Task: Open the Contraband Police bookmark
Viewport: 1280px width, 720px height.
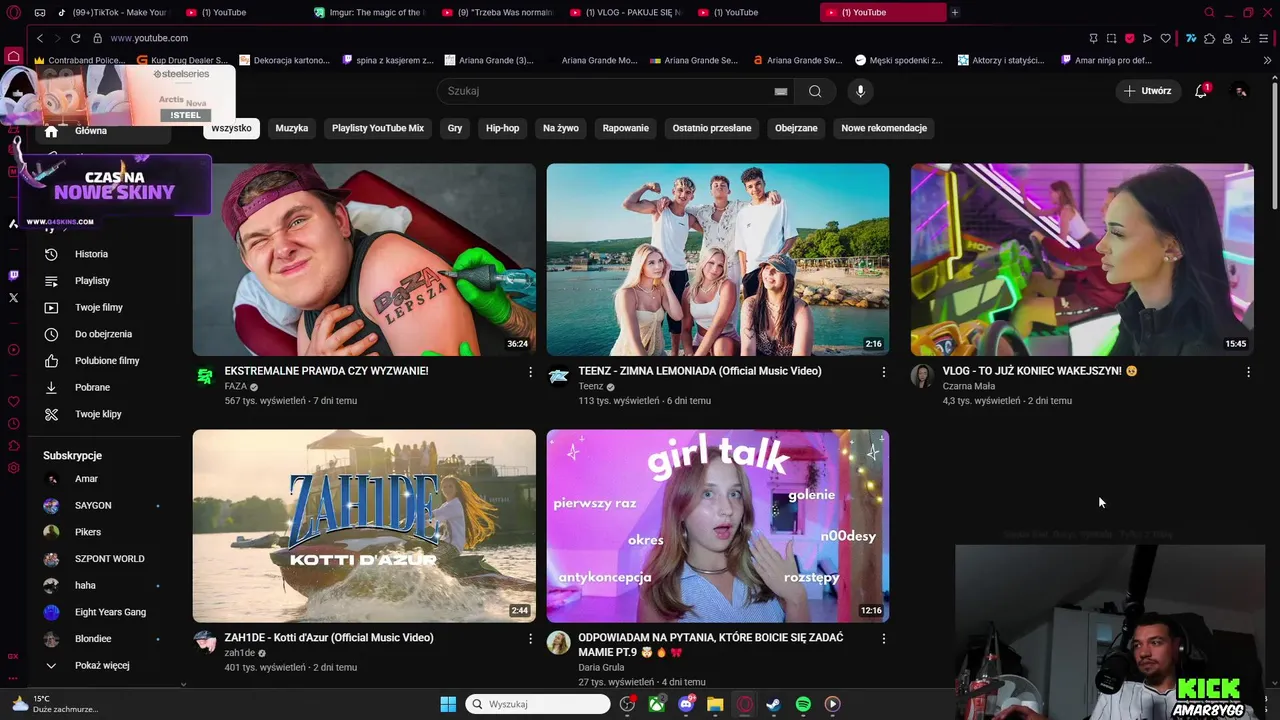Action: click(x=80, y=60)
